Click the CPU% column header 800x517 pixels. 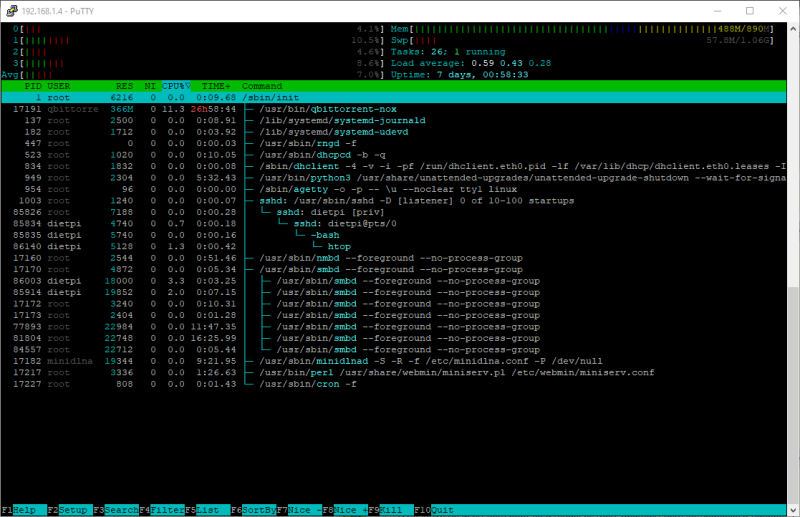click(x=177, y=86)
